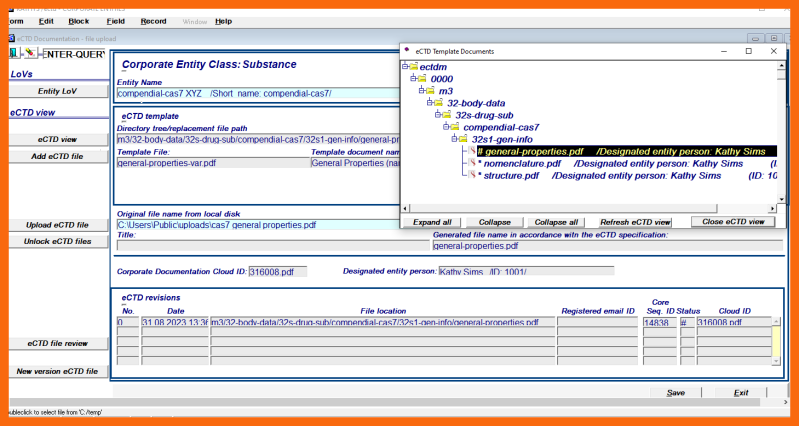Image resolution: width=799 pixels, height=426 pixels.
Task: Click the nomenclature.pdf document icon
Action: tap(471, 164)
